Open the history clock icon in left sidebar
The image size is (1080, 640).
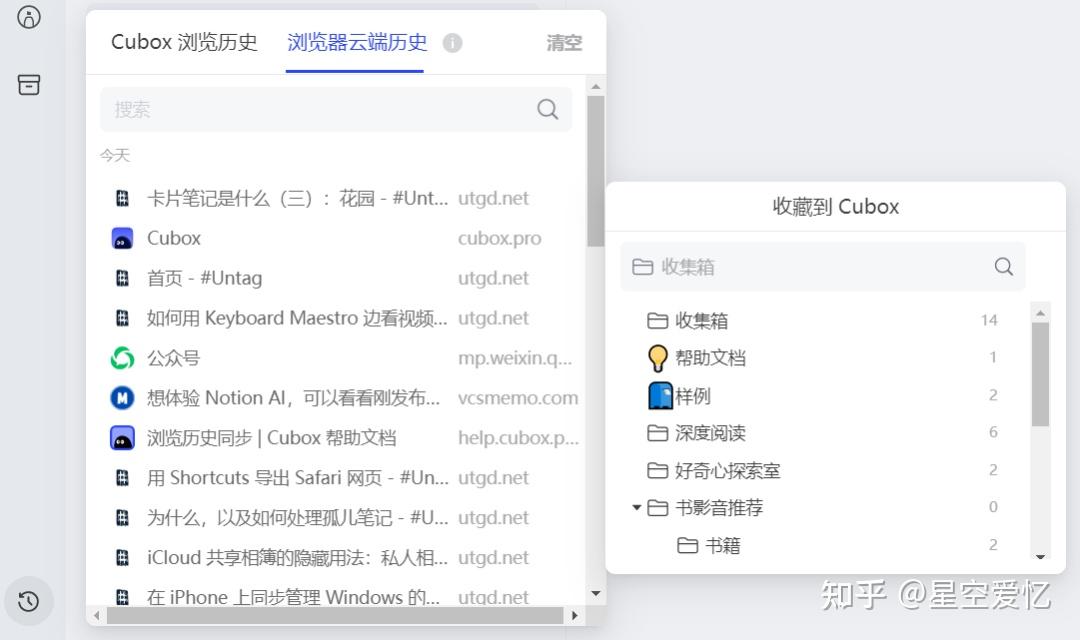(x=29, y=601)
